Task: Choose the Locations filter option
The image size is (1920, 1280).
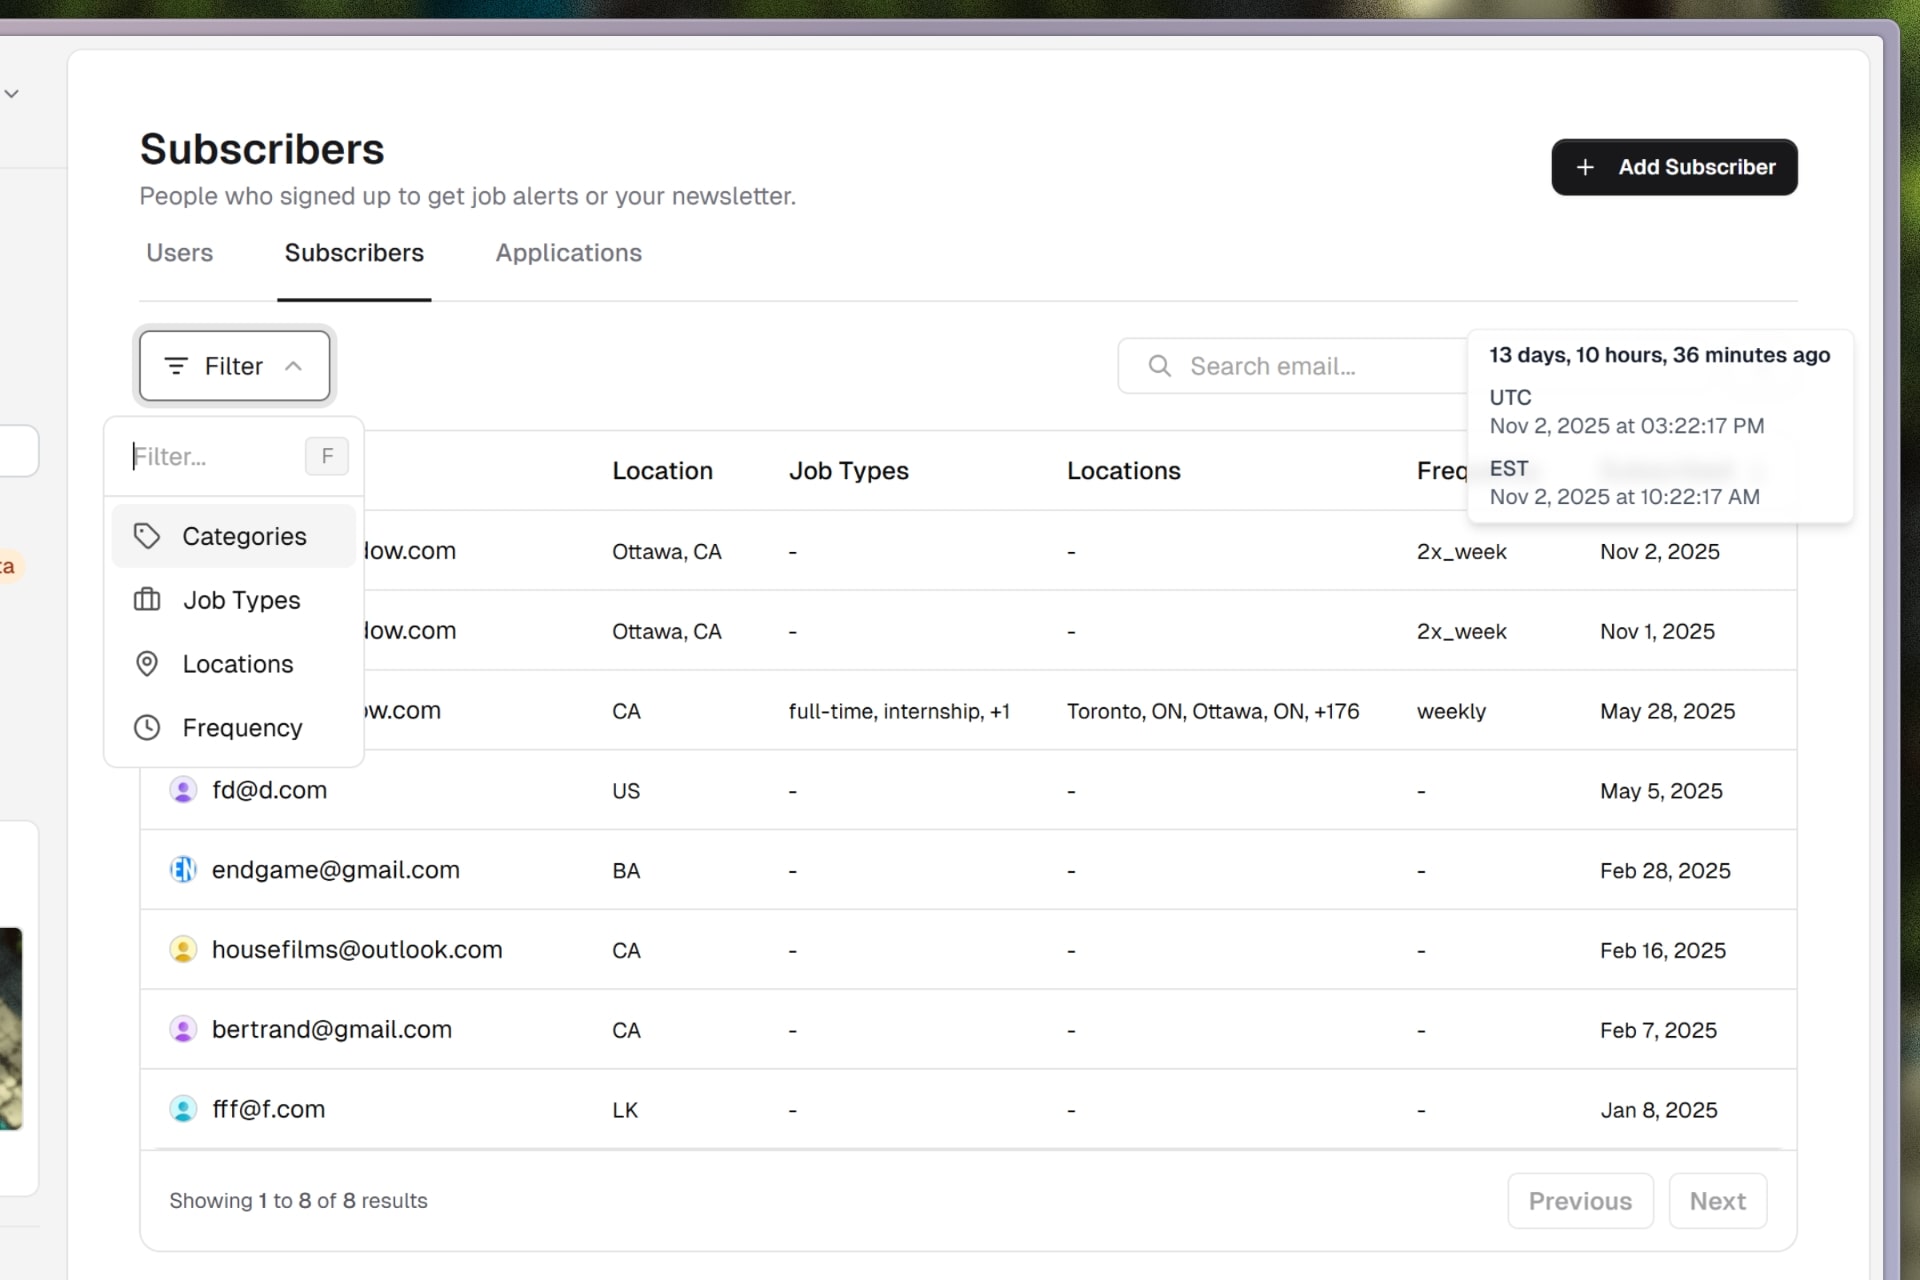Action: point(238,664)
